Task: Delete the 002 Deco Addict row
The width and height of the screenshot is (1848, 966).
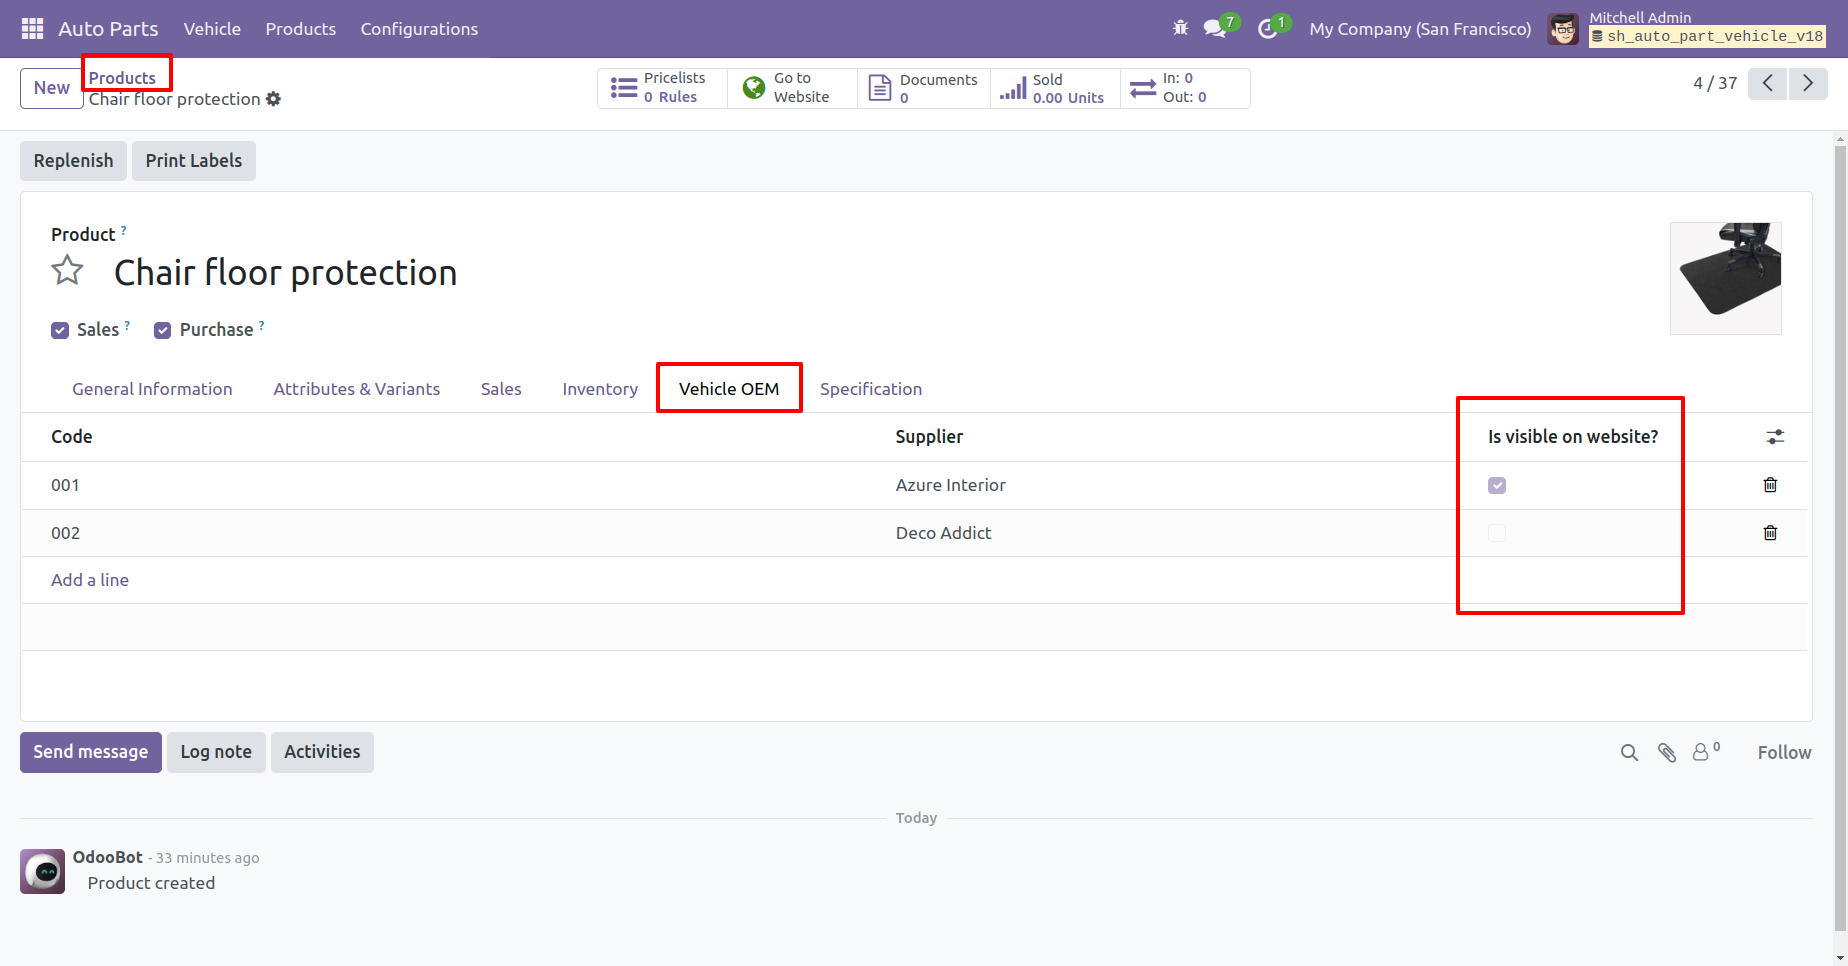Action: coord(1770,533)
